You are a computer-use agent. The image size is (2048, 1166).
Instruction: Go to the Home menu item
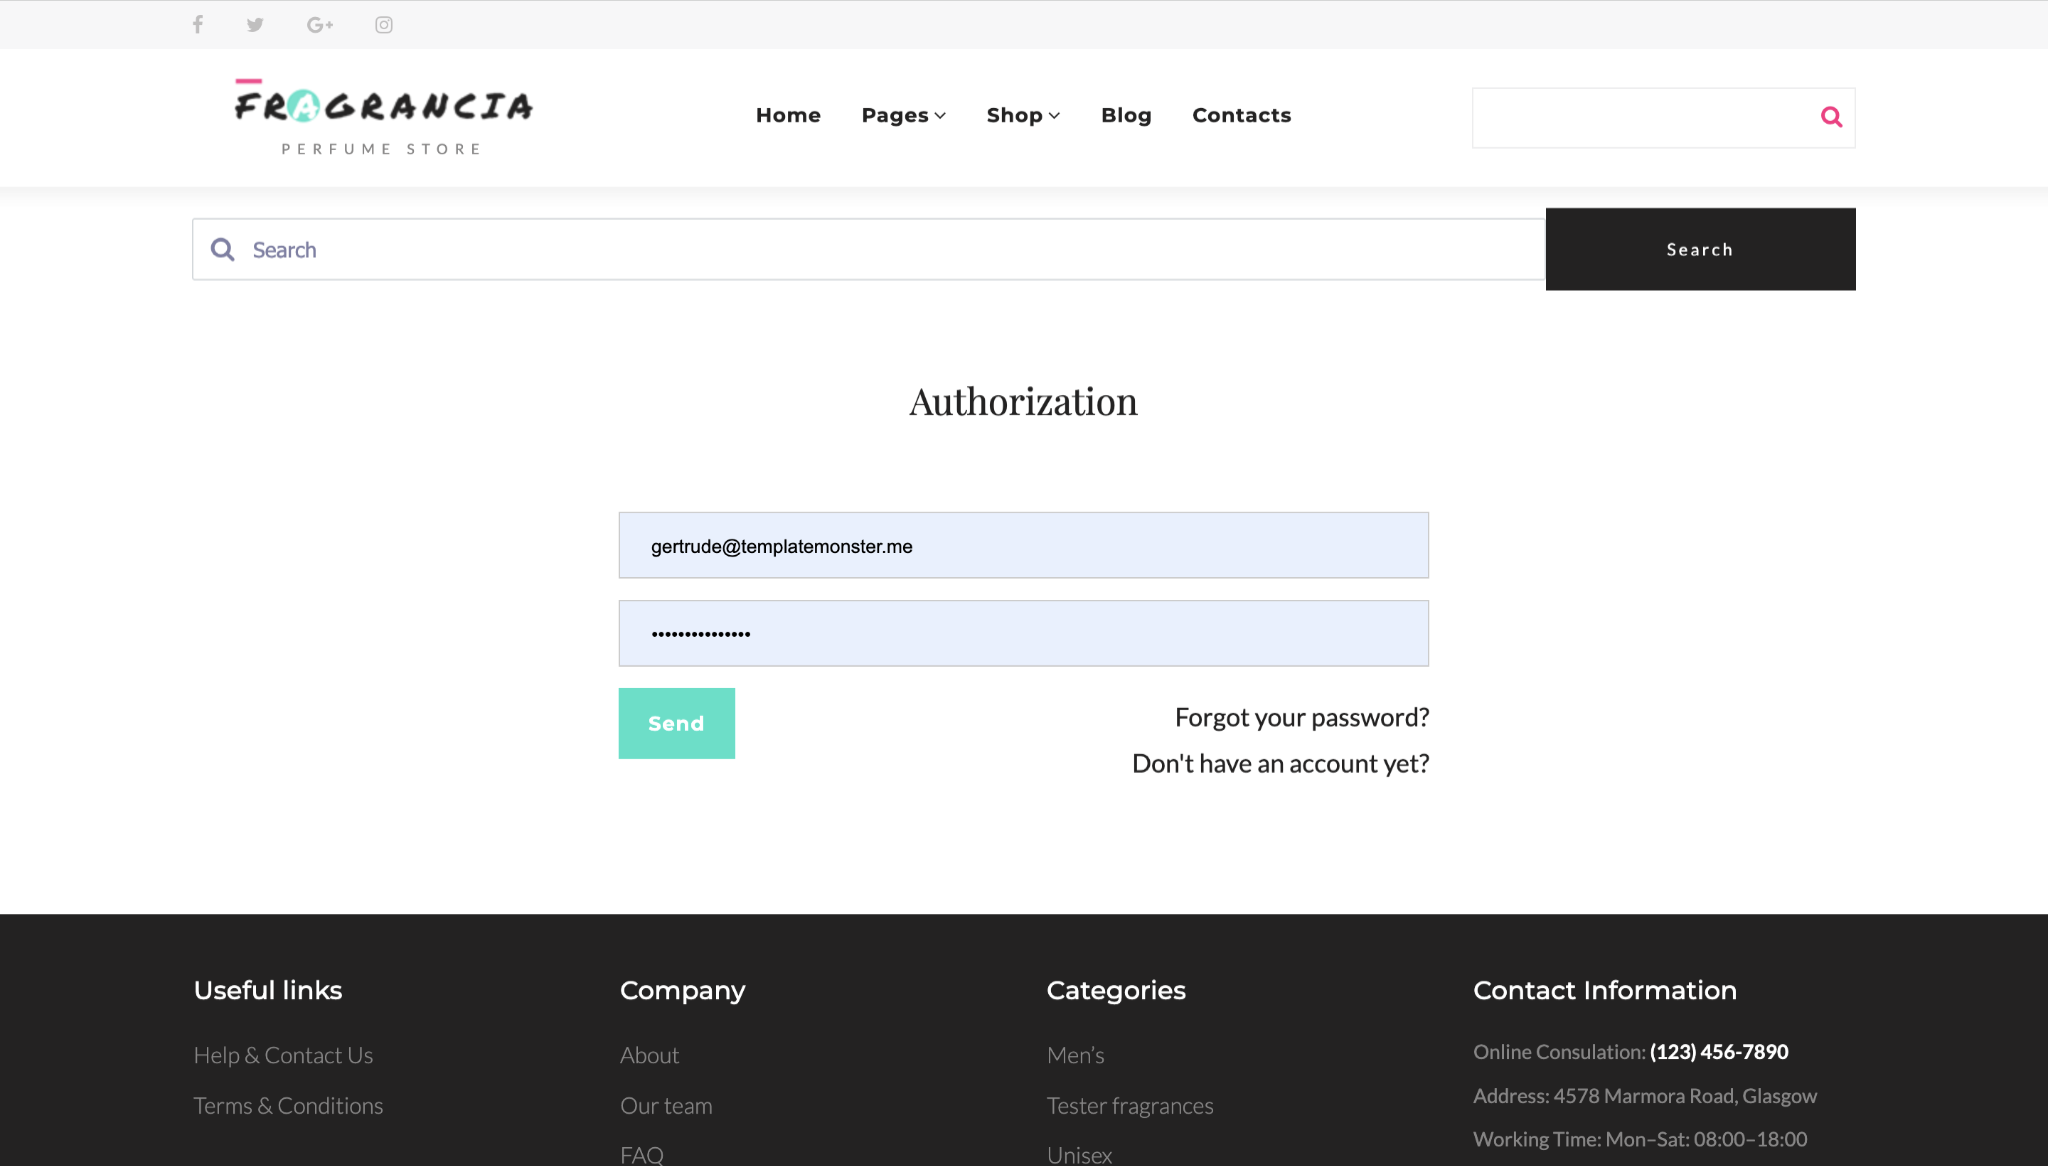pos(788,116)
